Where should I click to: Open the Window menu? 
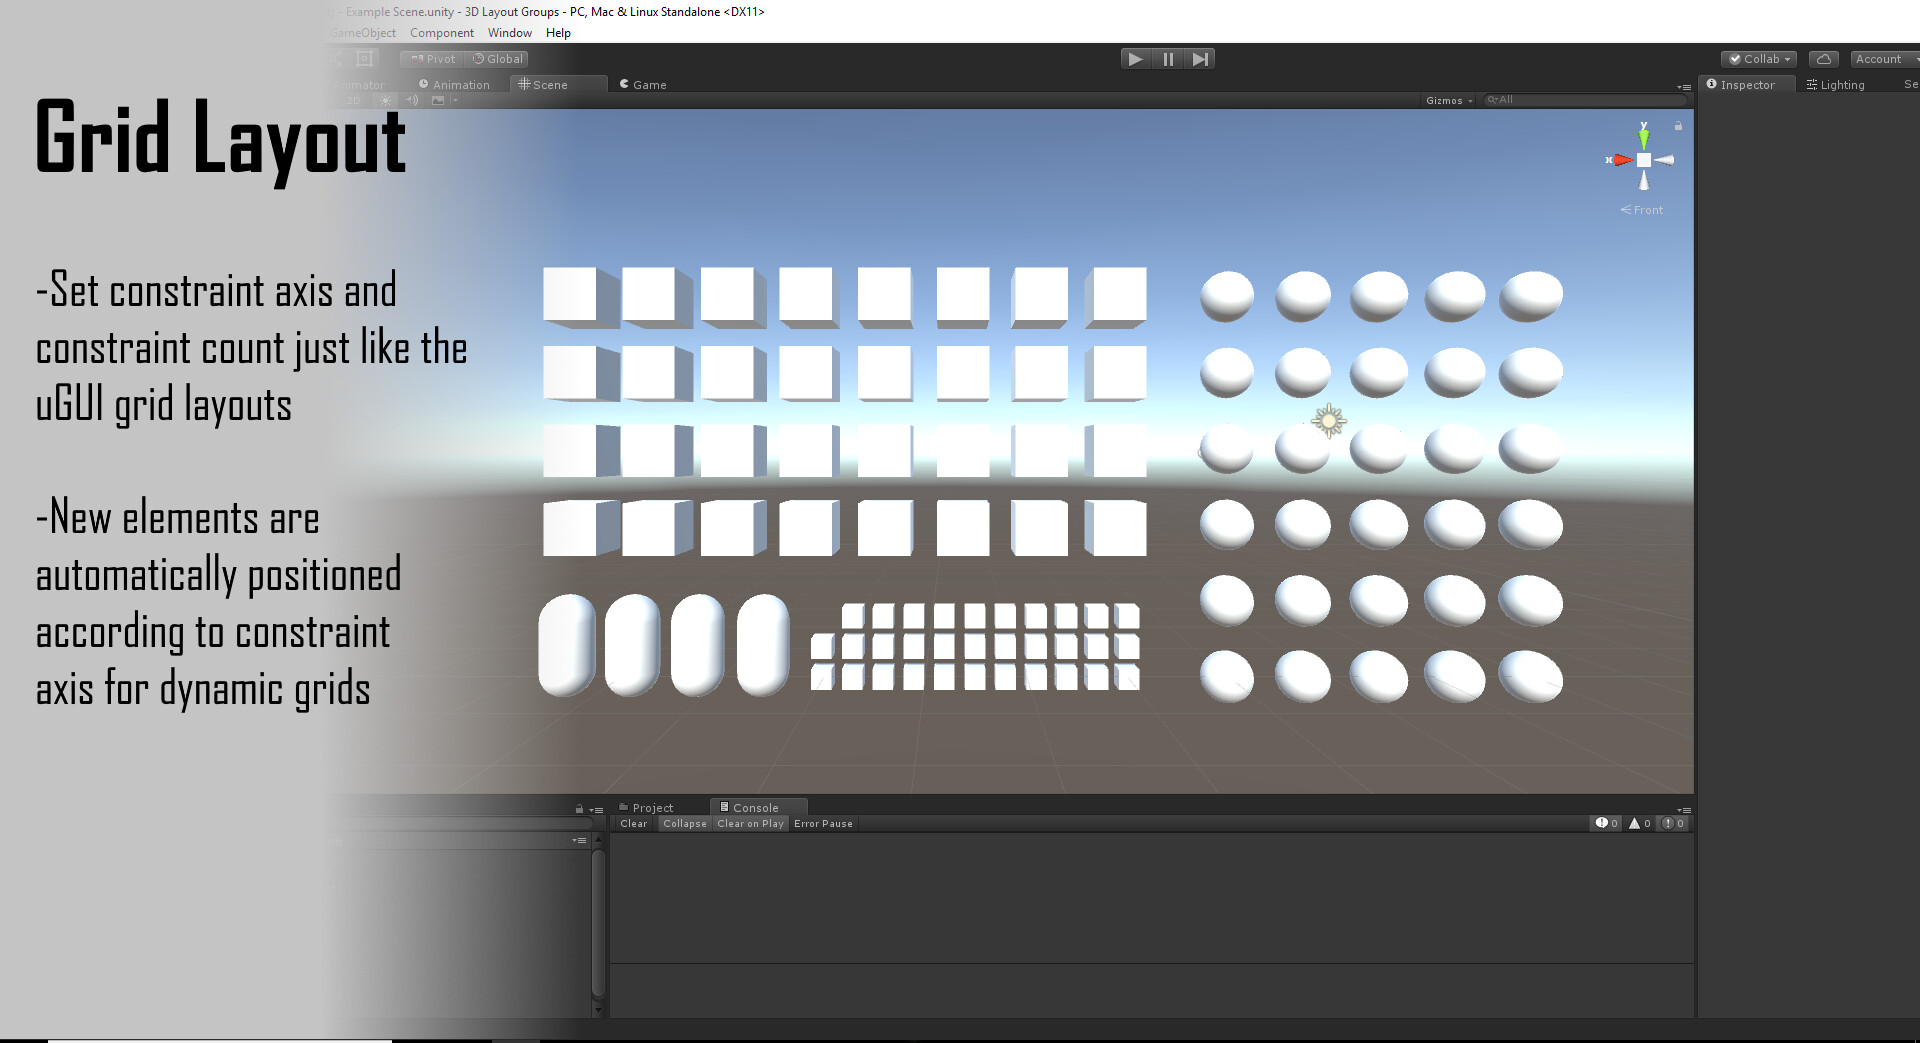coord(510,33)
